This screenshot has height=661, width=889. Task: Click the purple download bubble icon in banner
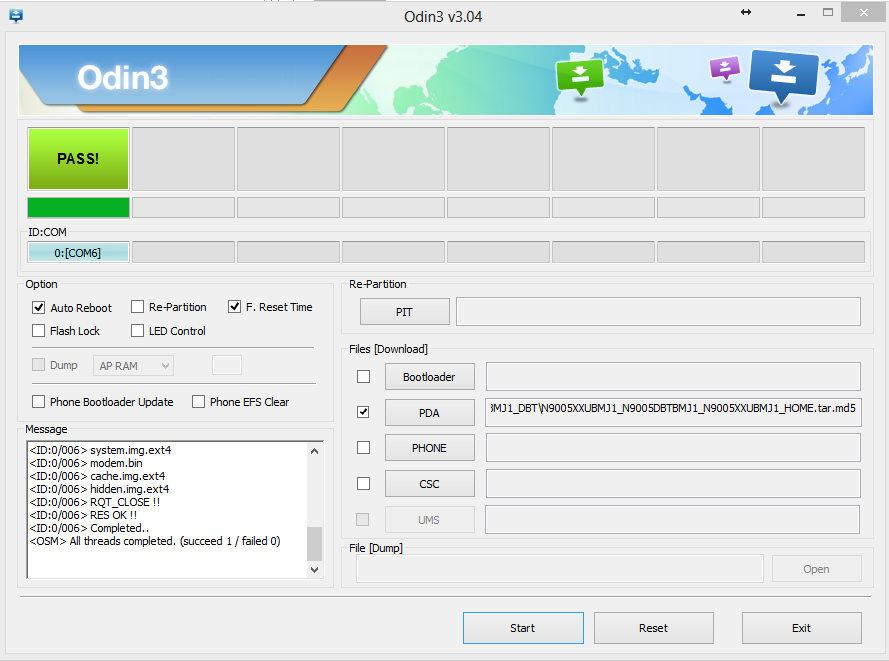[x=725, y=69]
